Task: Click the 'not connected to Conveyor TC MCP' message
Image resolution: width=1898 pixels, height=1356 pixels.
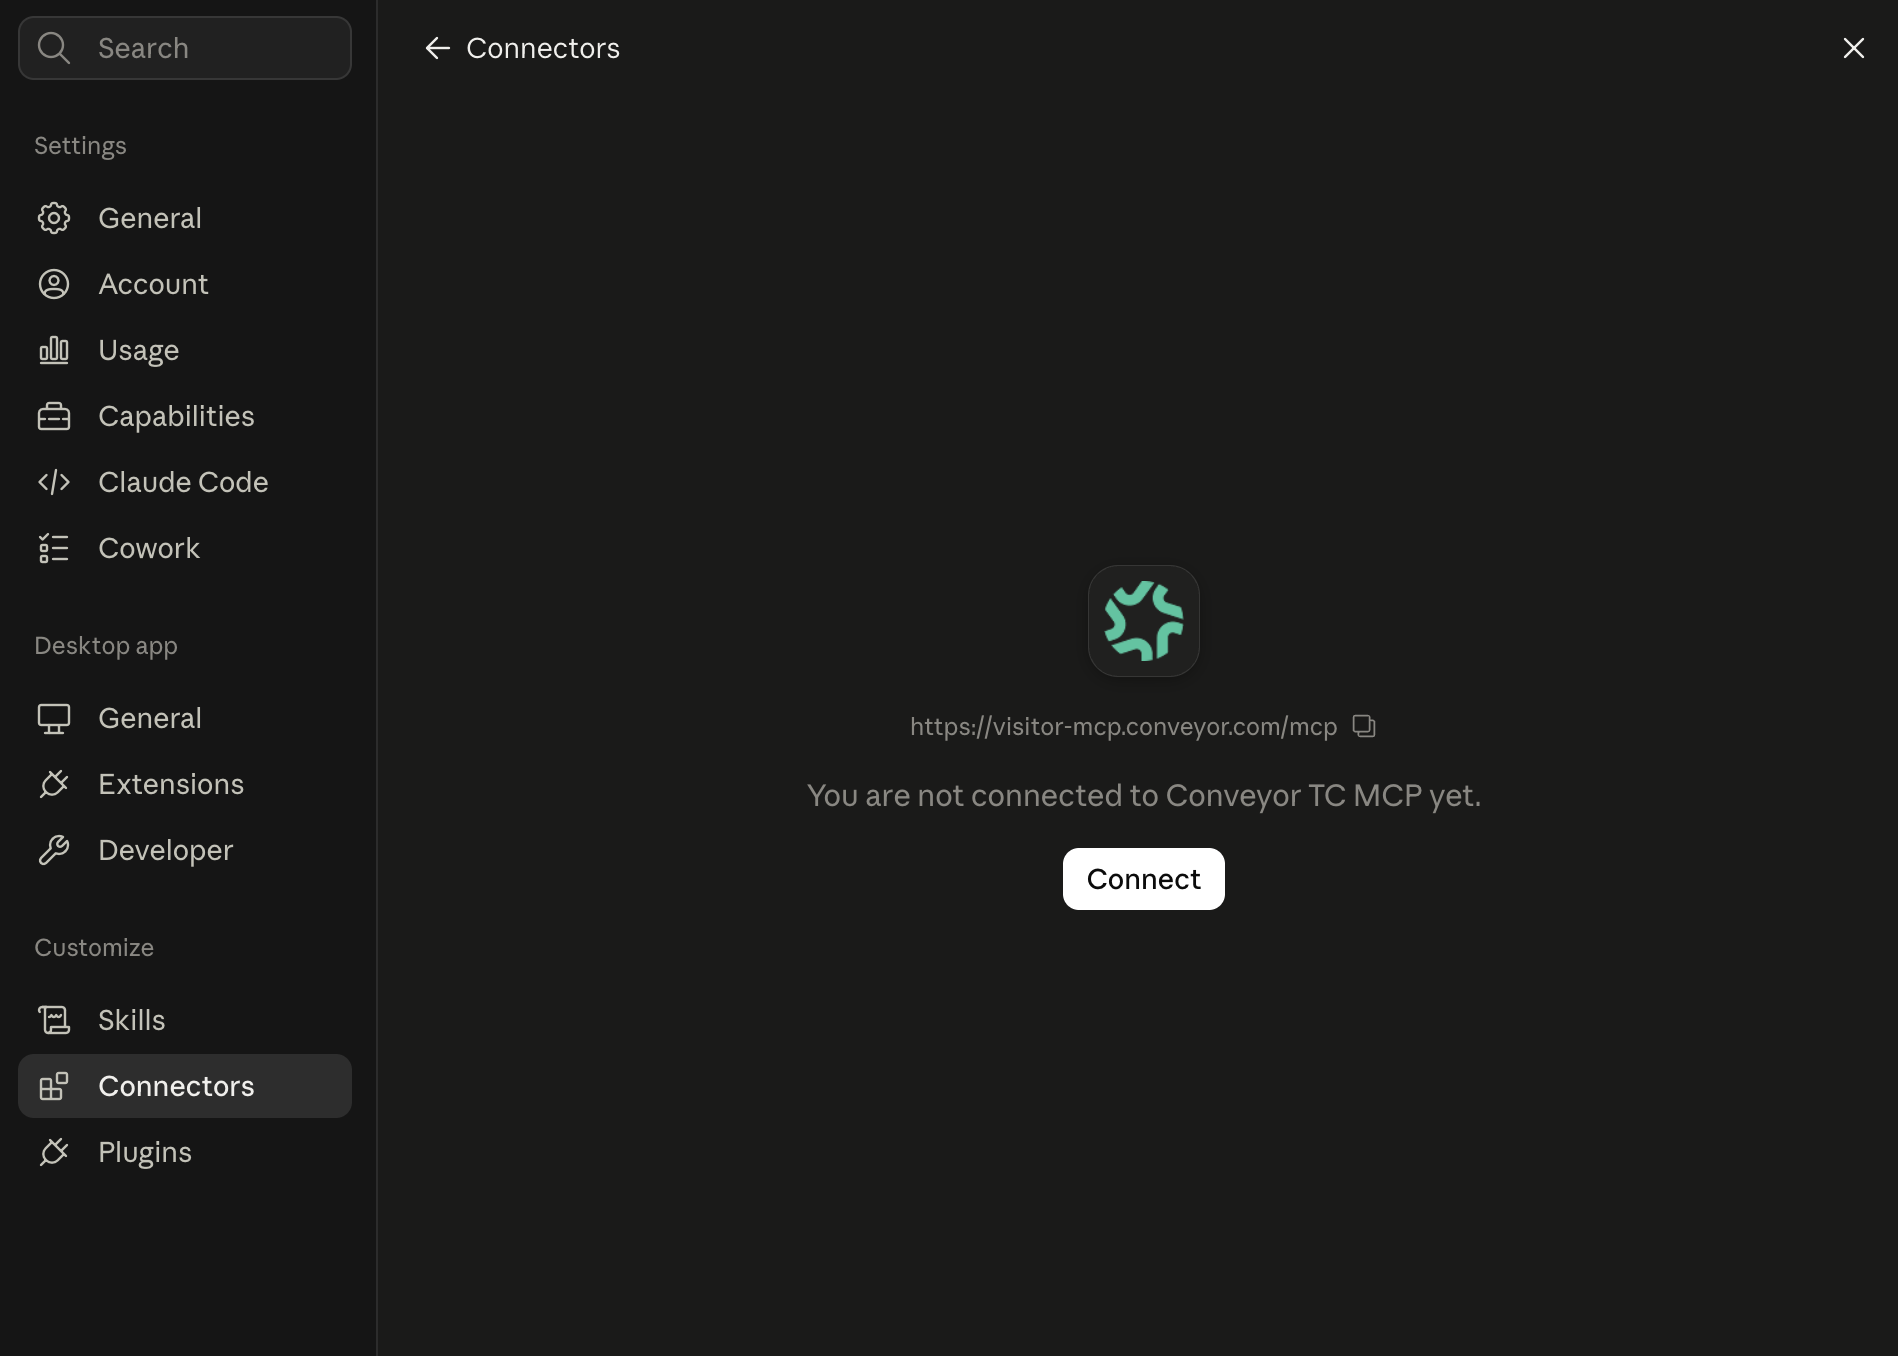Action: [x=1144, y=796]
